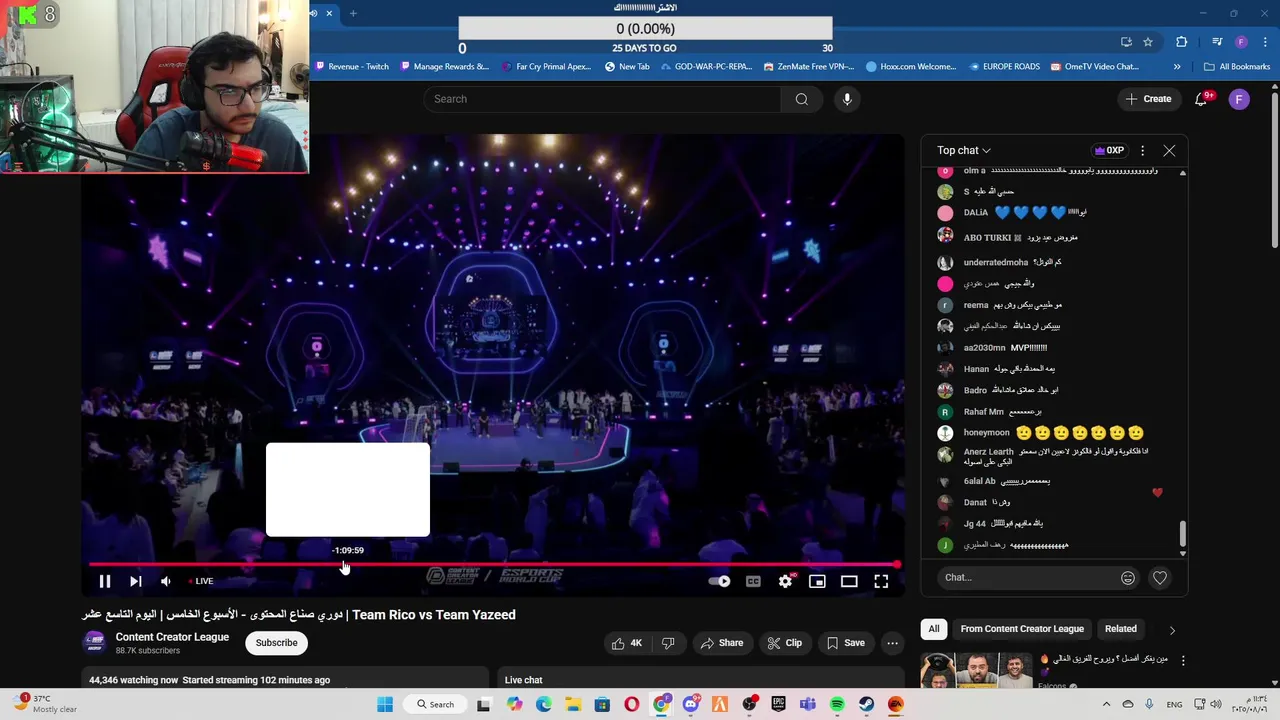Screen dimensions: 1280x720
Task: Mute the video player volume
Action: 166,581
